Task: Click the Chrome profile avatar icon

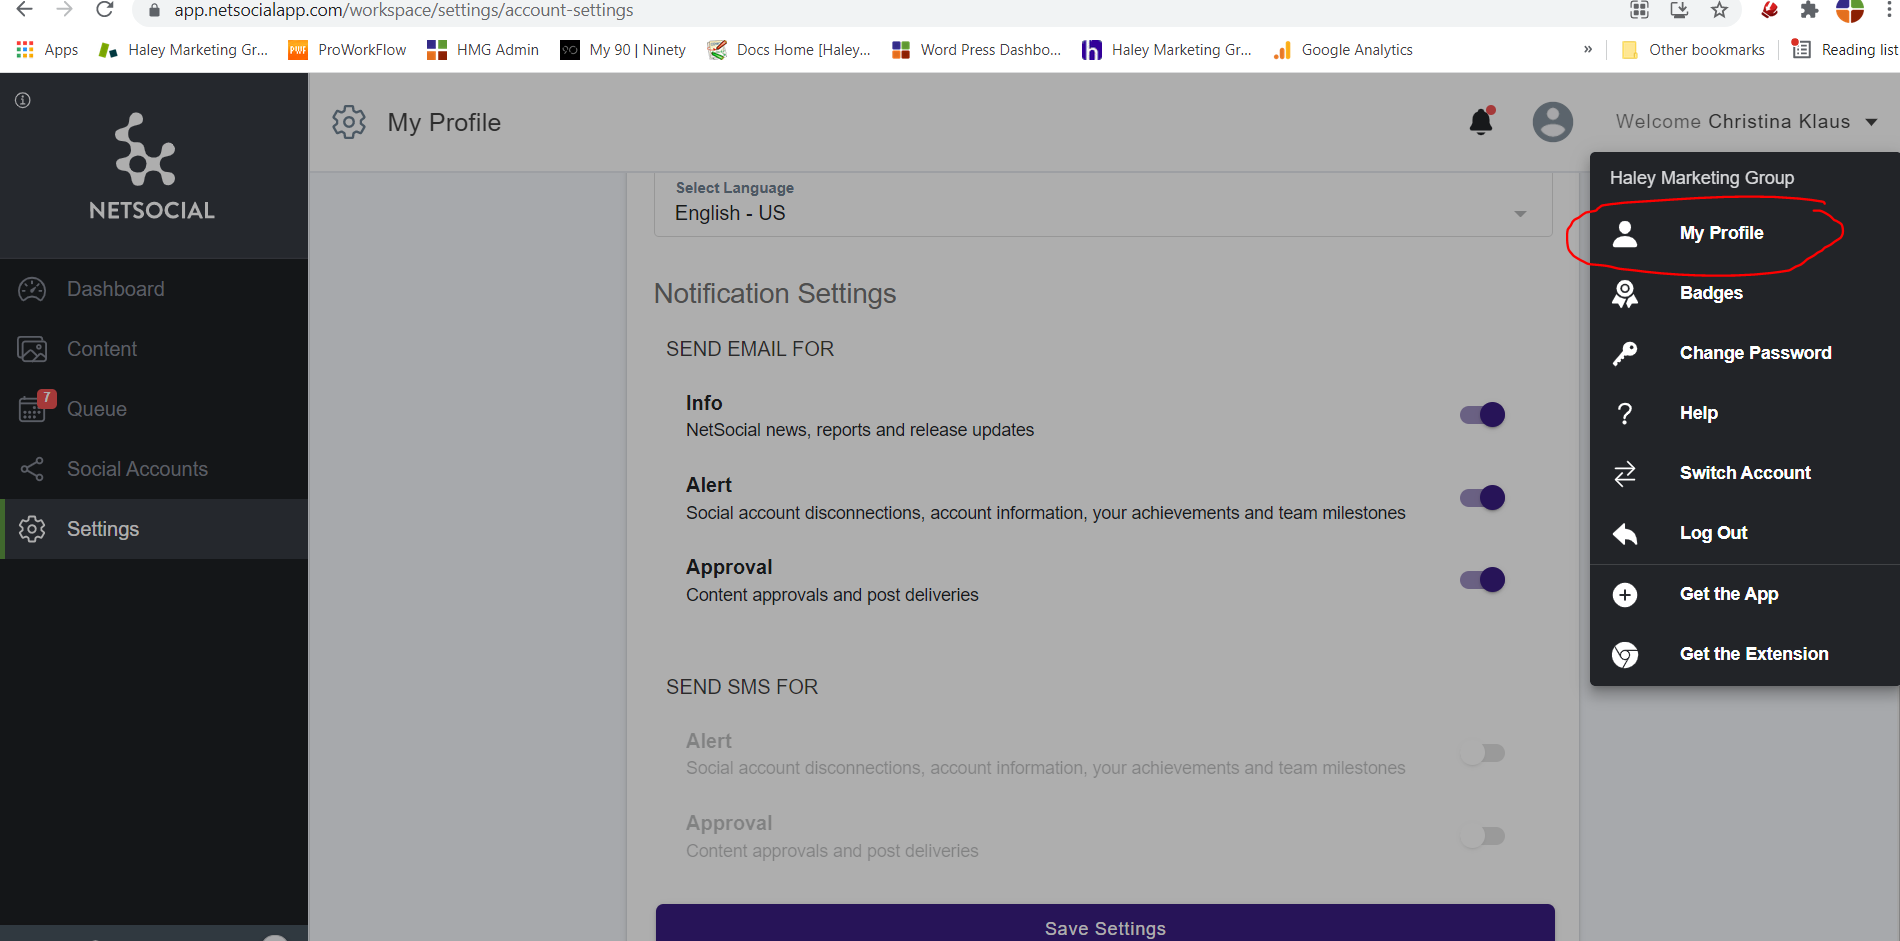Action: click(1850, 10)
